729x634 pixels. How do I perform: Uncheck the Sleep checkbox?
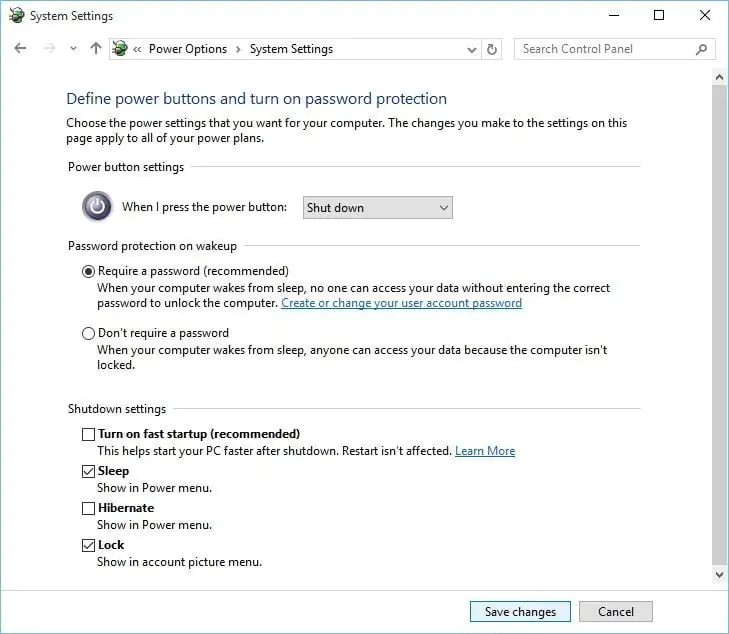click(88, 471)
